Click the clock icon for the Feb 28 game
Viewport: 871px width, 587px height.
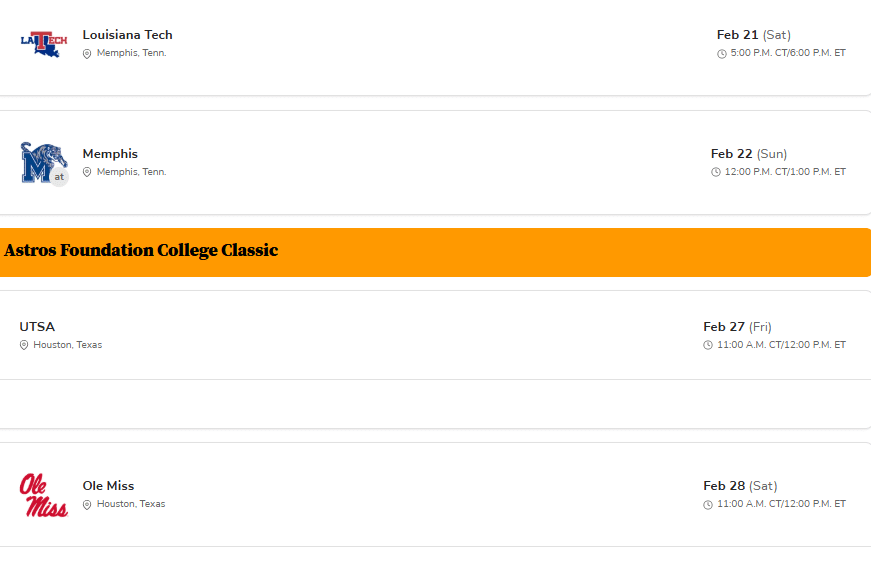pyautogui.click(x=708, y=505)
